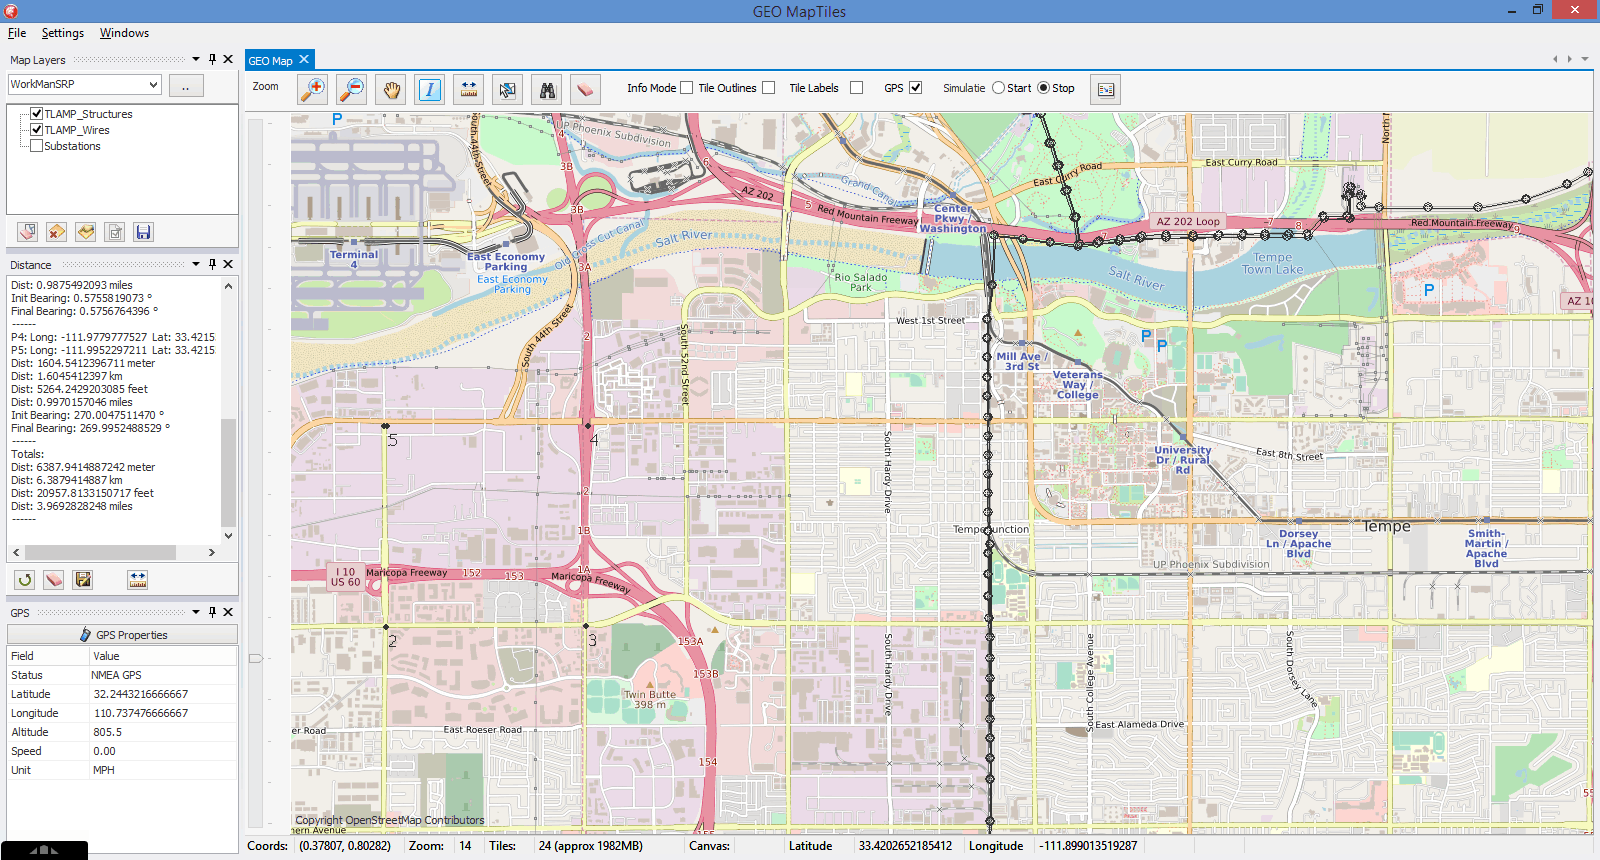Open the Distance panel dropdown arrow
The image size is (1600, 860).
(x=196, y=264)
